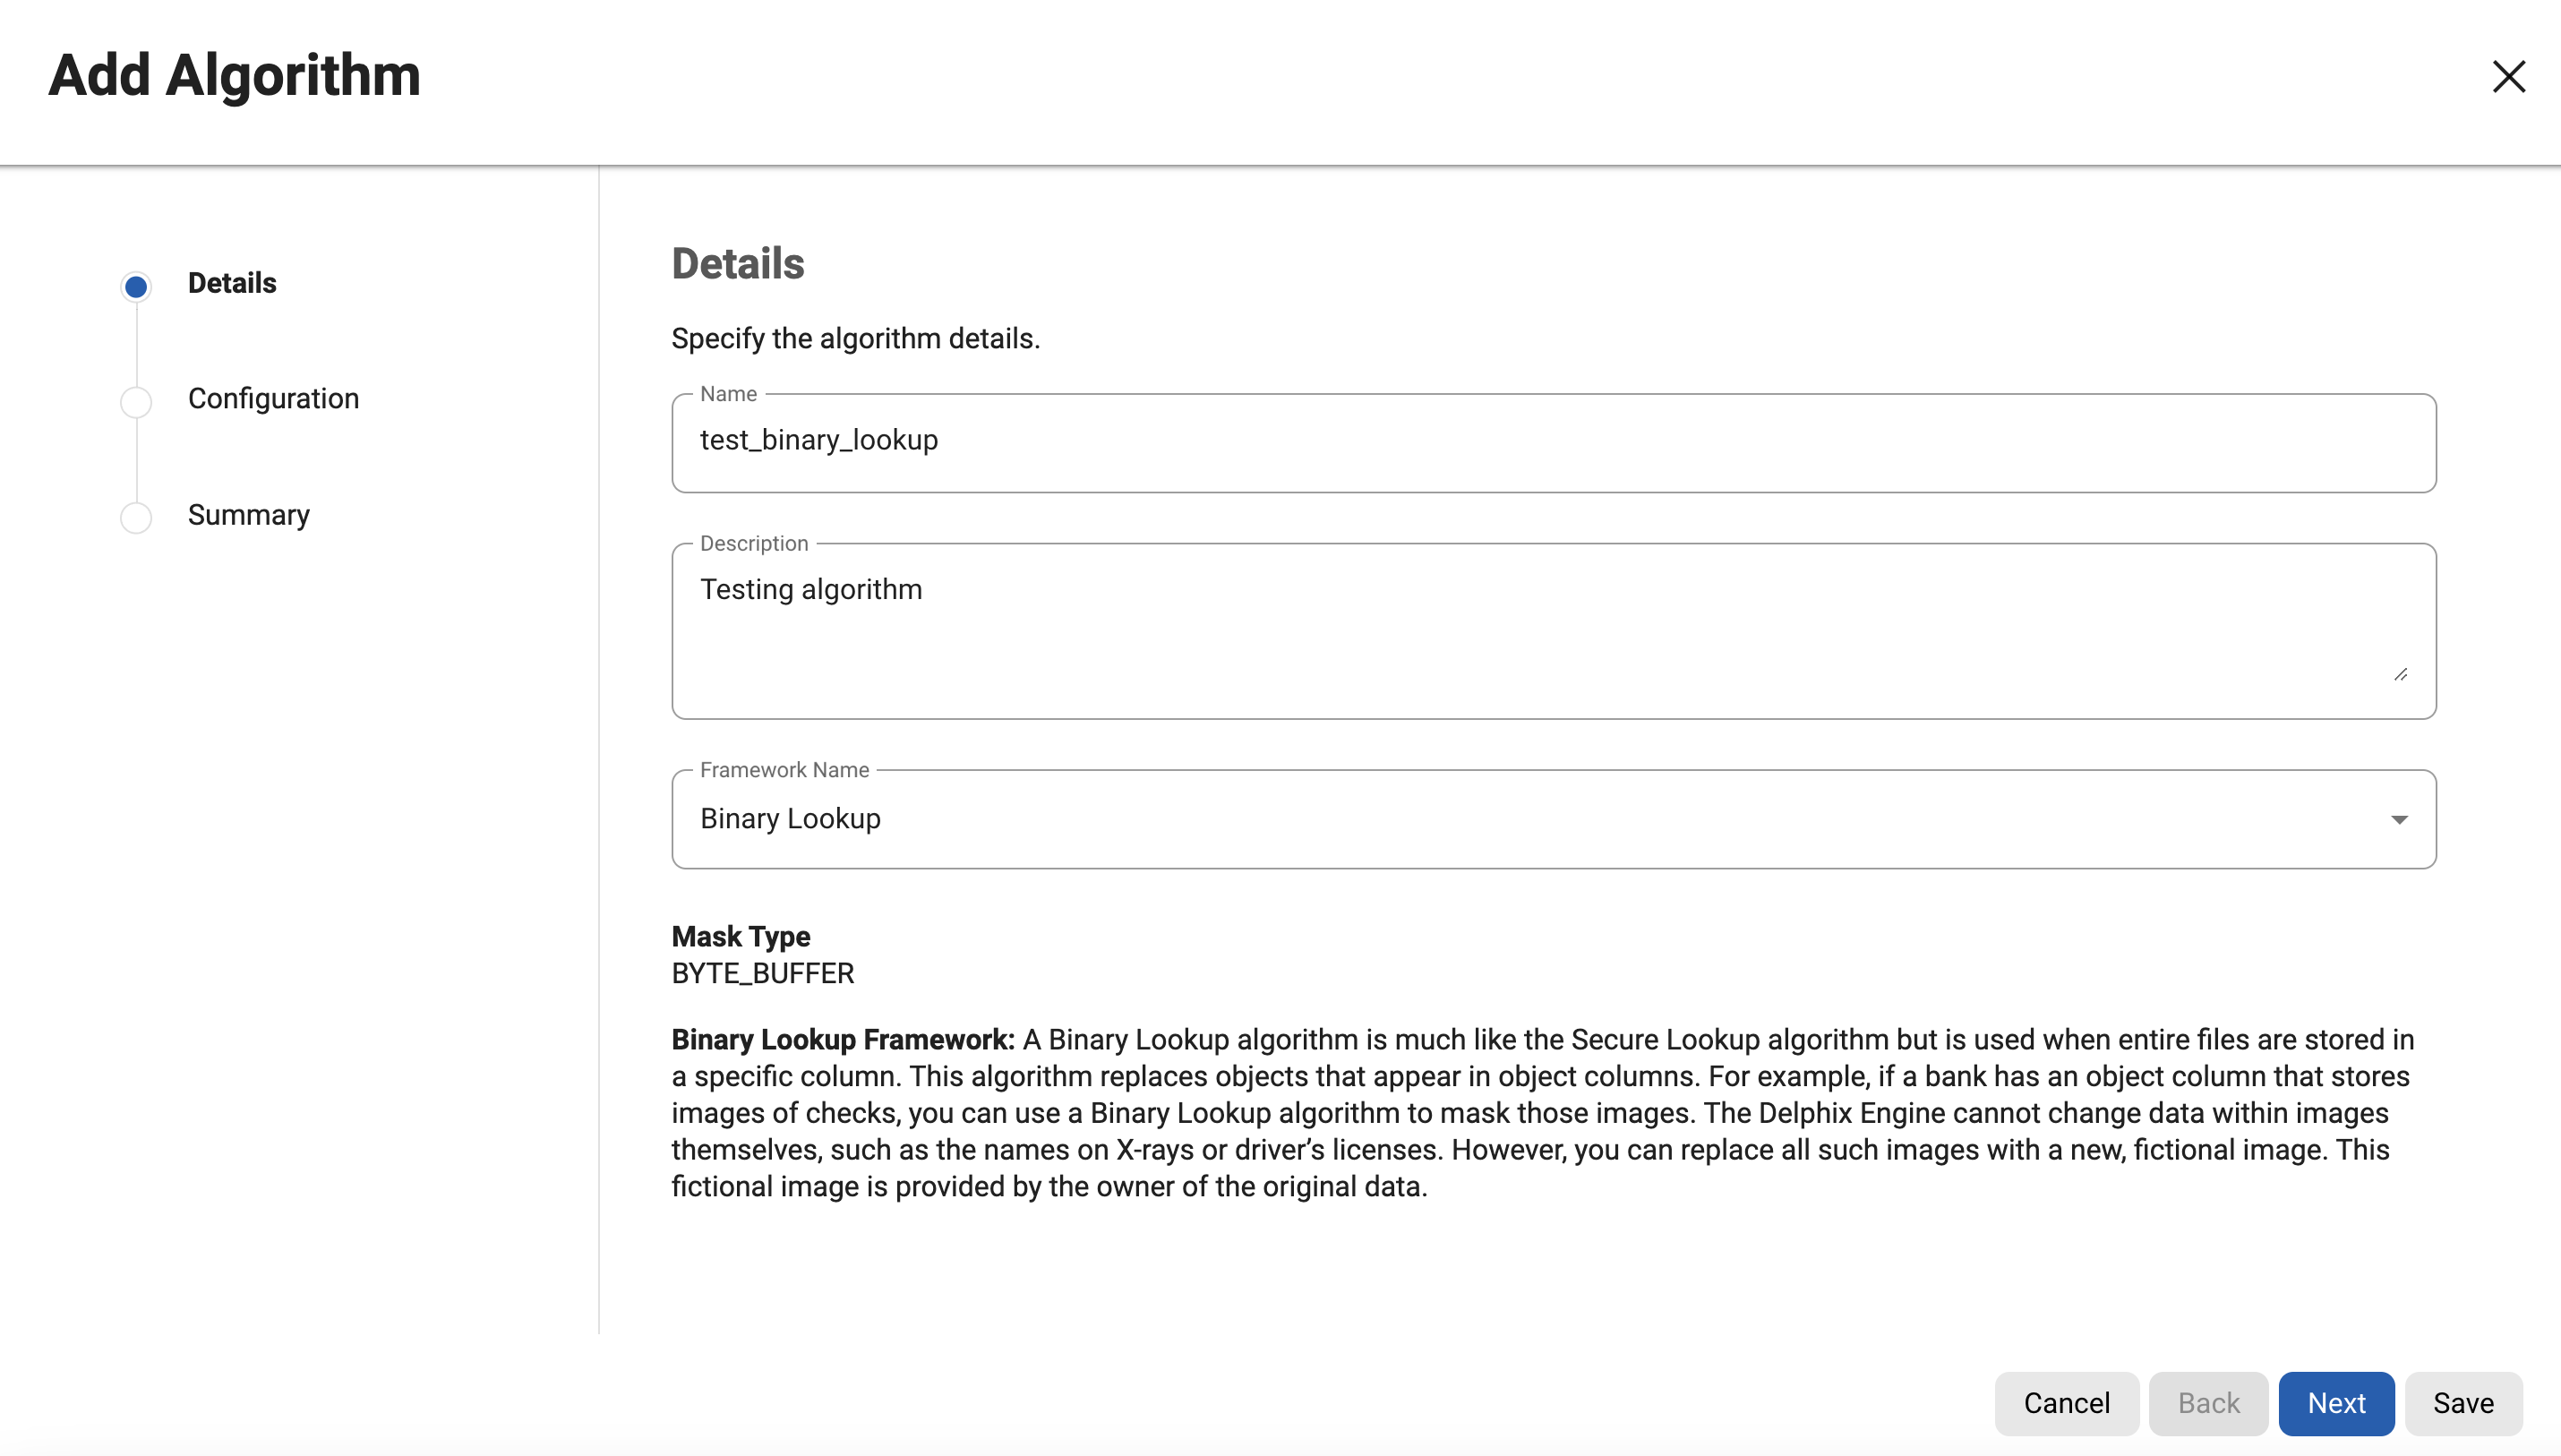Click the Configuration step circle indicator
This screenshot has height=1456, width=2561.
136,402
